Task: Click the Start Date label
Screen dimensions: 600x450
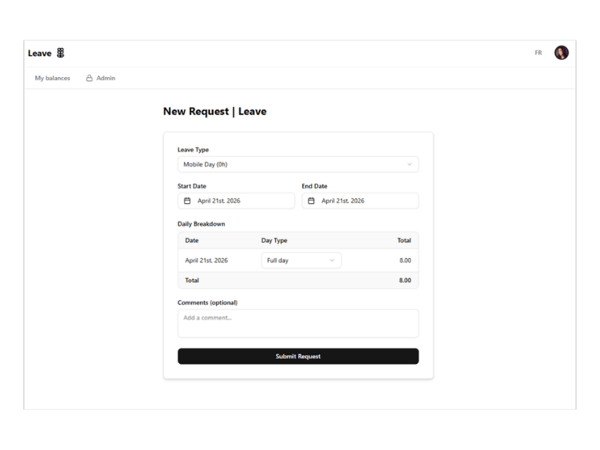Action: coord(192,186)
